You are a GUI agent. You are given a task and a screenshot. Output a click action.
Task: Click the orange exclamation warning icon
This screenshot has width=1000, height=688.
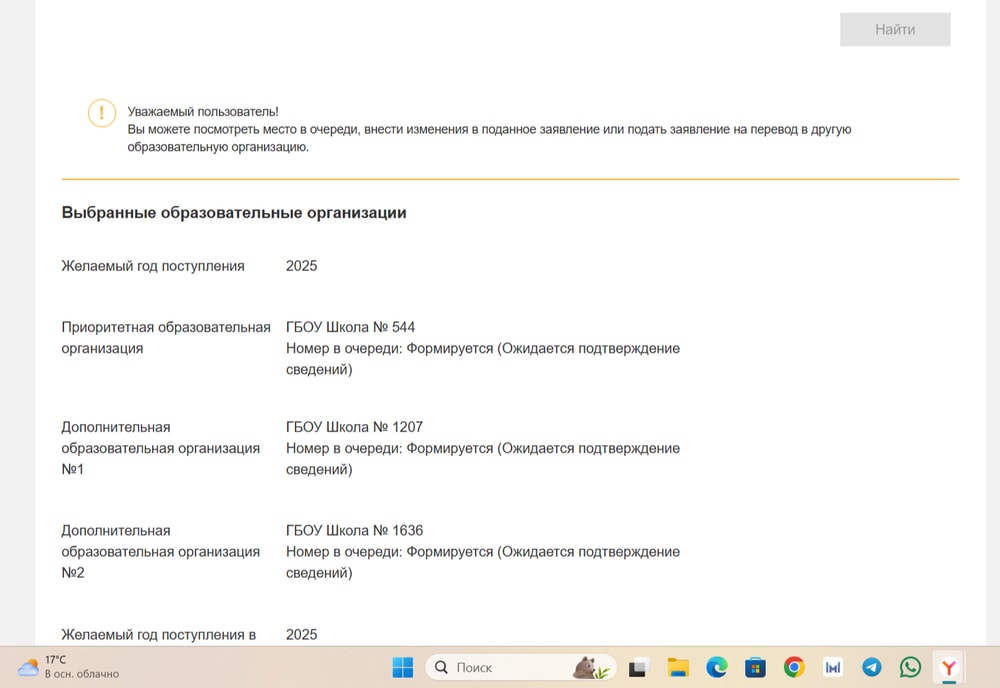101,113
